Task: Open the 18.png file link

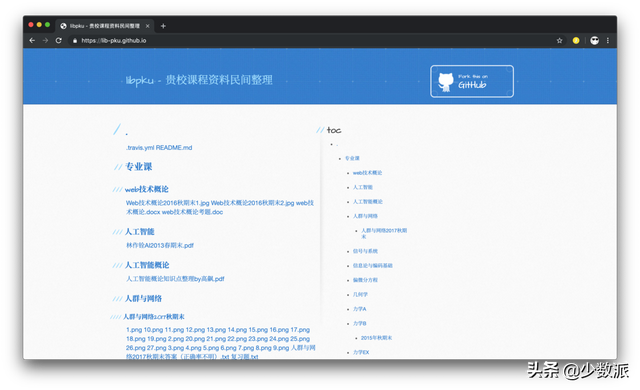Action: [x=136, y=339]
